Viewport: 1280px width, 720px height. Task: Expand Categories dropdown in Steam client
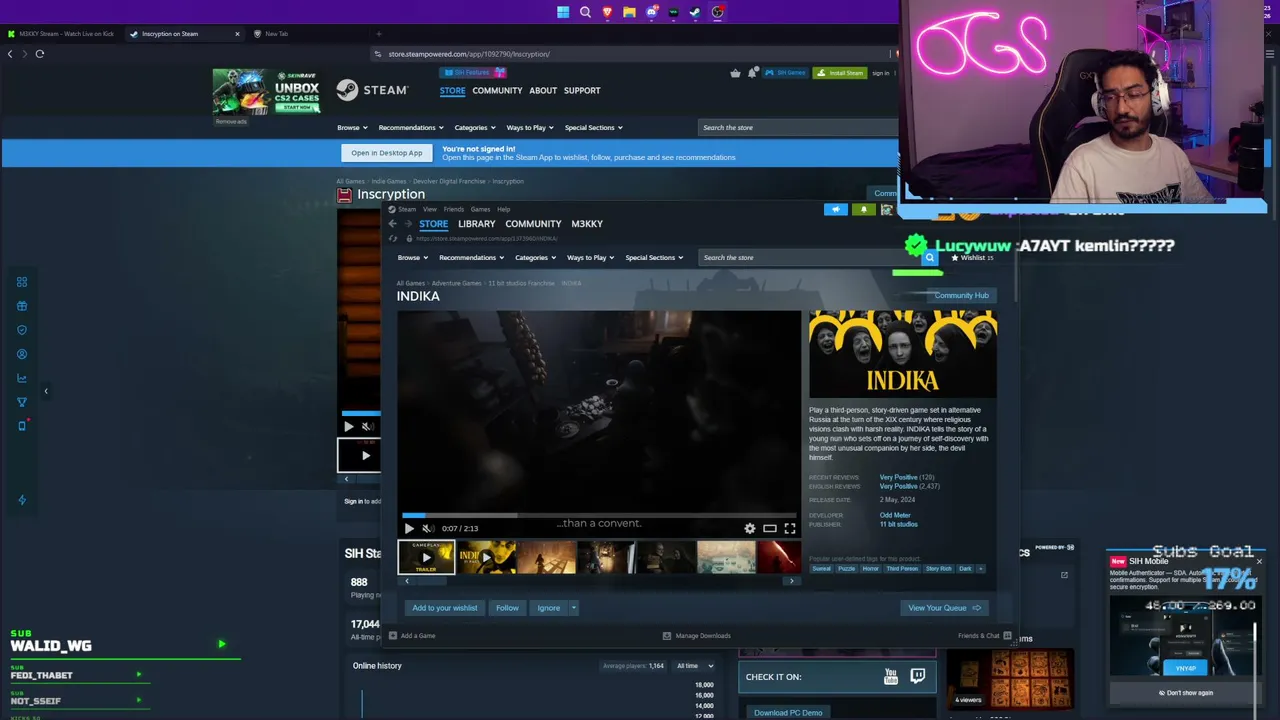[535, 258]
